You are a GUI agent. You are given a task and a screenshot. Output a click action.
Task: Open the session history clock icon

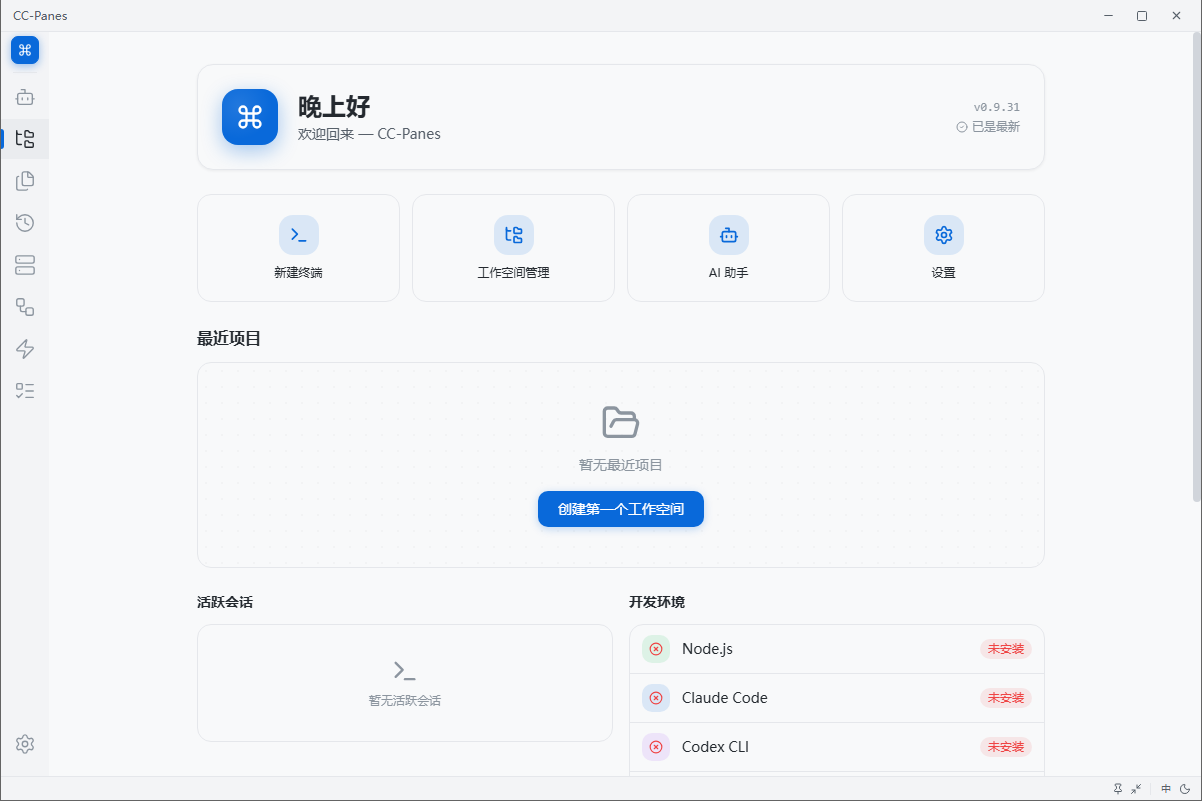25,223
